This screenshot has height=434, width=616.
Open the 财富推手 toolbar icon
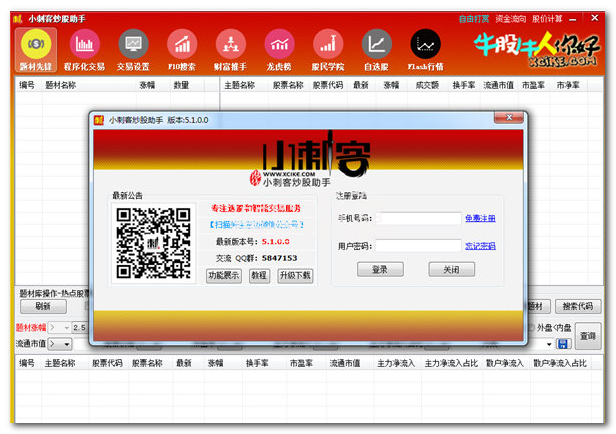point(231,49)
